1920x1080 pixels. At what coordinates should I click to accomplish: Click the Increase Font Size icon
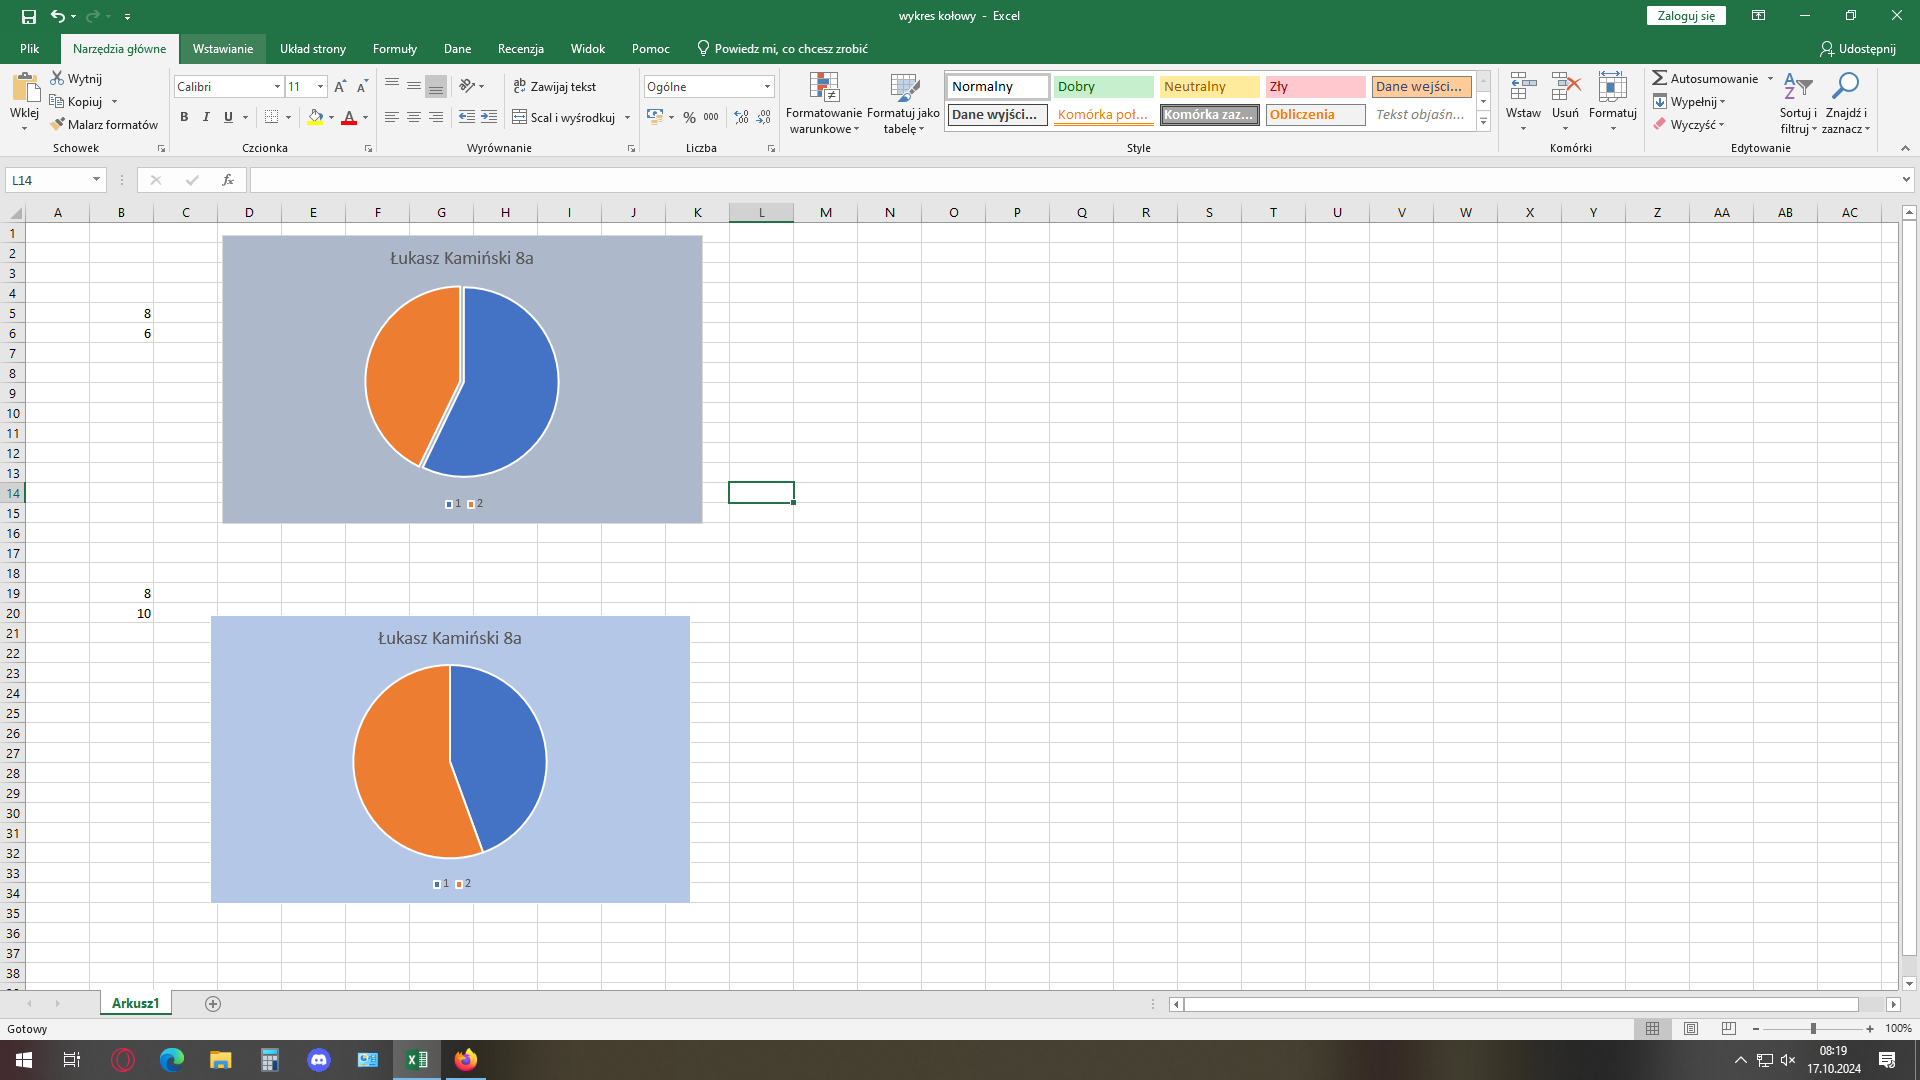point(340,87)
